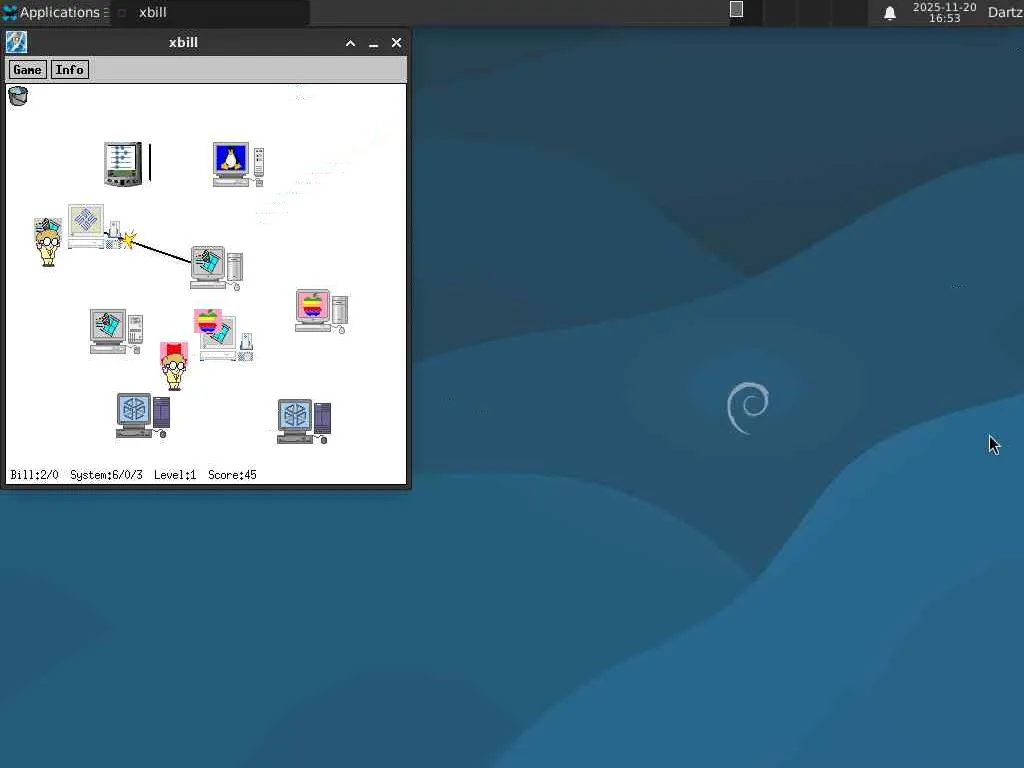Click the spark on the network cable
The image size is (1024, 768).
coord(129,240)
